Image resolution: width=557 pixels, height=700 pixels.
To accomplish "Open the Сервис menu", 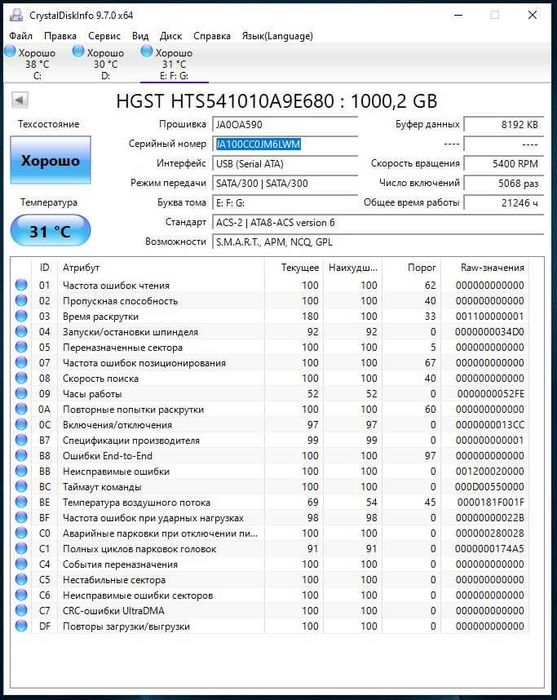I will pos(104,36).
